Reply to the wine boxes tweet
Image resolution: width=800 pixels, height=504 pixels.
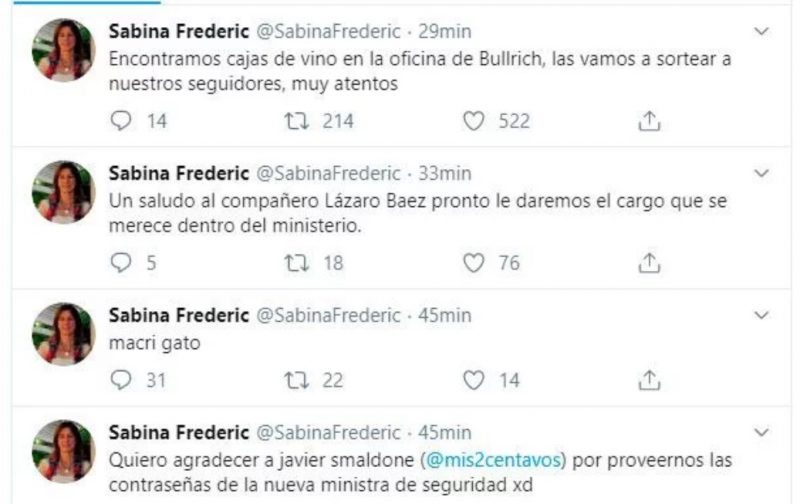[x=121, y=121]
